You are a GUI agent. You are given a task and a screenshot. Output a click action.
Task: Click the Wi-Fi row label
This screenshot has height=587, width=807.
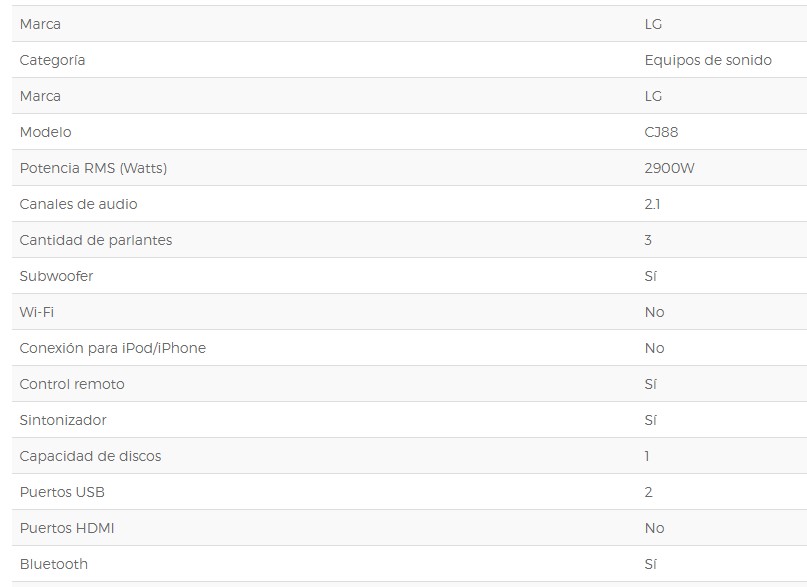coord(36,312)
